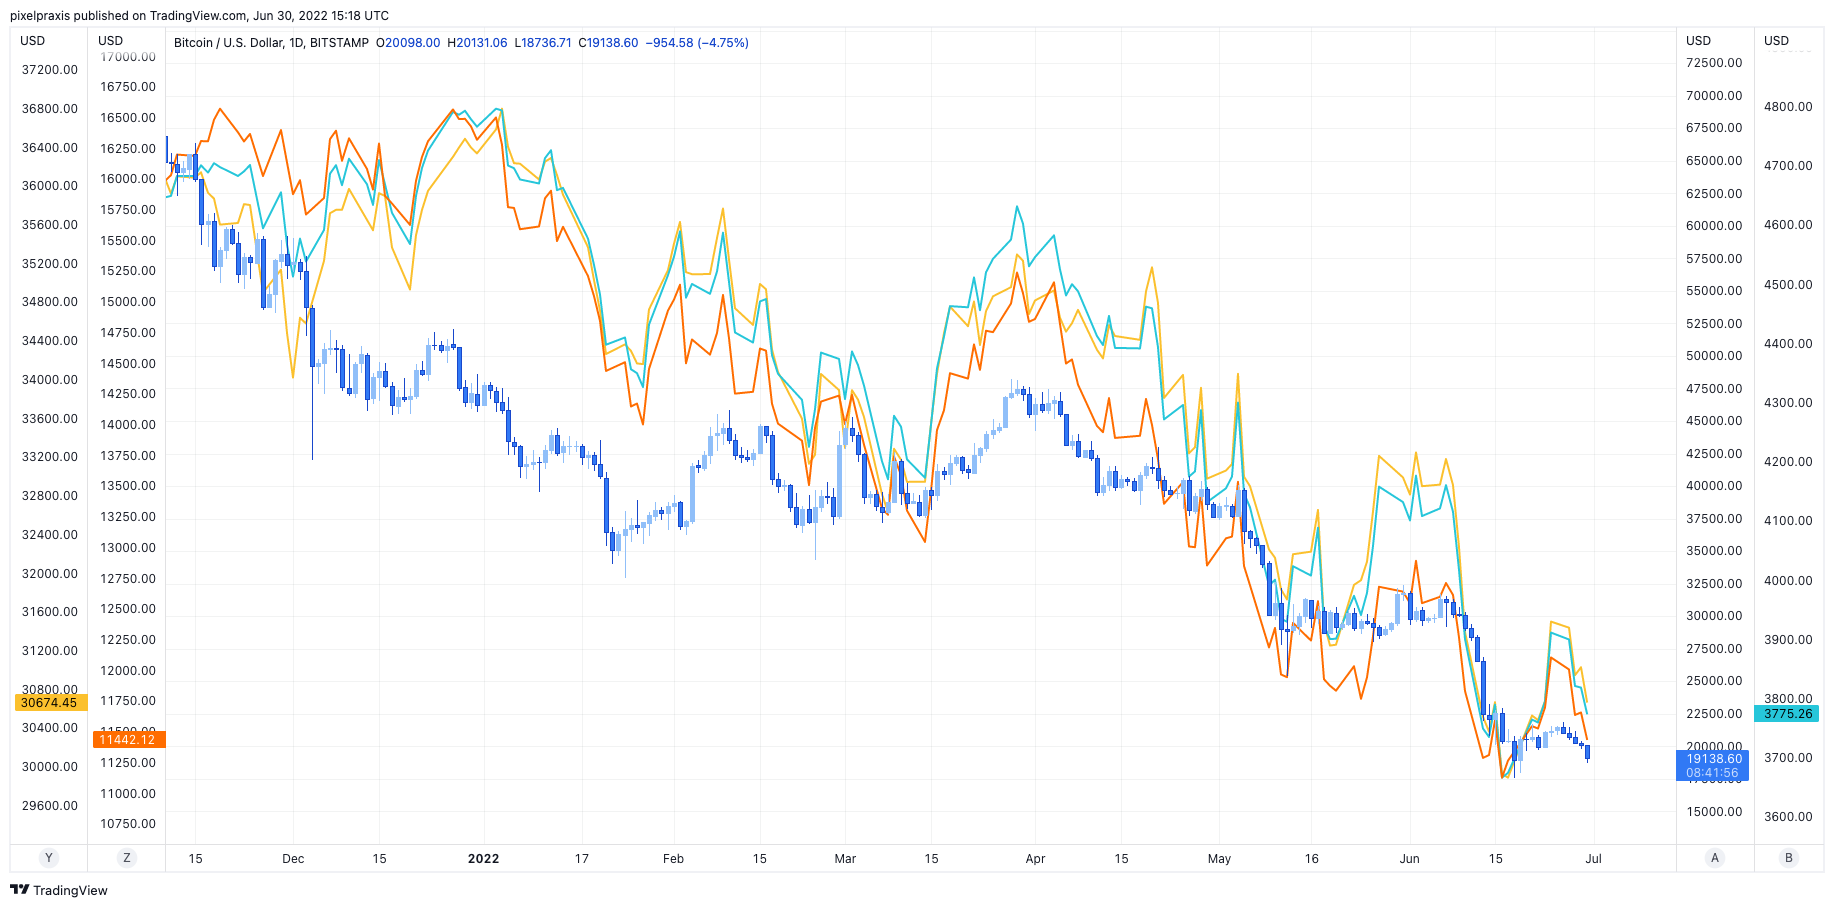Click the 45000.00 tick on the price scale
Screen dimensions: 1834x907
[1714, 421]
